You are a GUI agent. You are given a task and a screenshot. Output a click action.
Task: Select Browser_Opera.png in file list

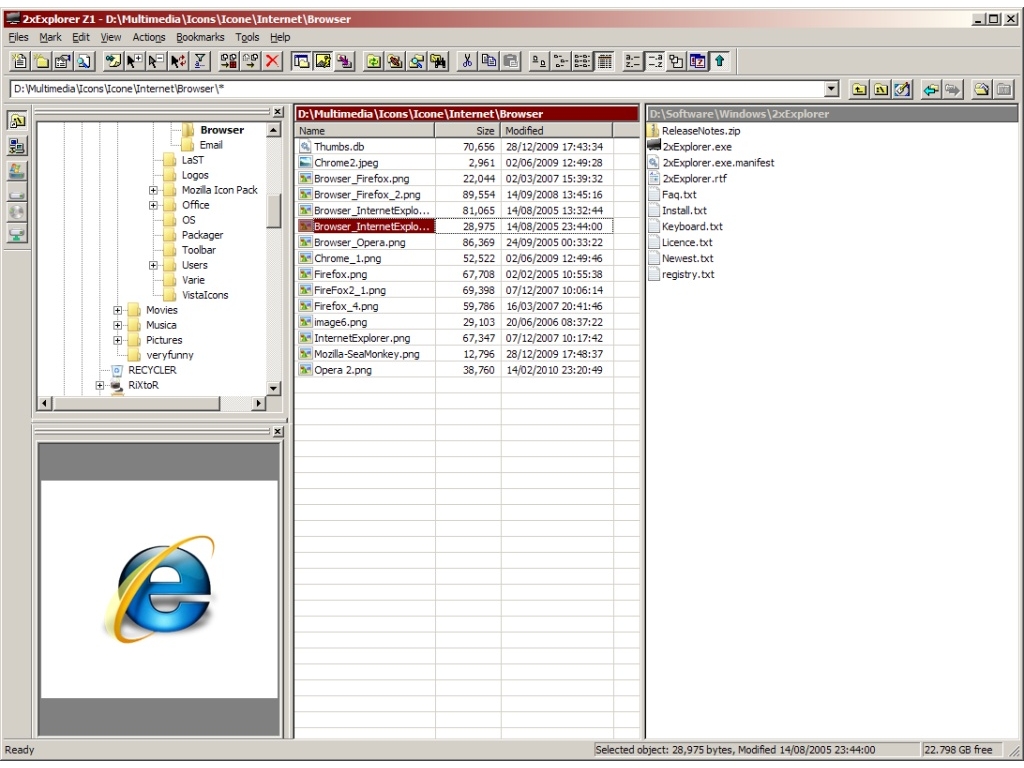(359, 242)
